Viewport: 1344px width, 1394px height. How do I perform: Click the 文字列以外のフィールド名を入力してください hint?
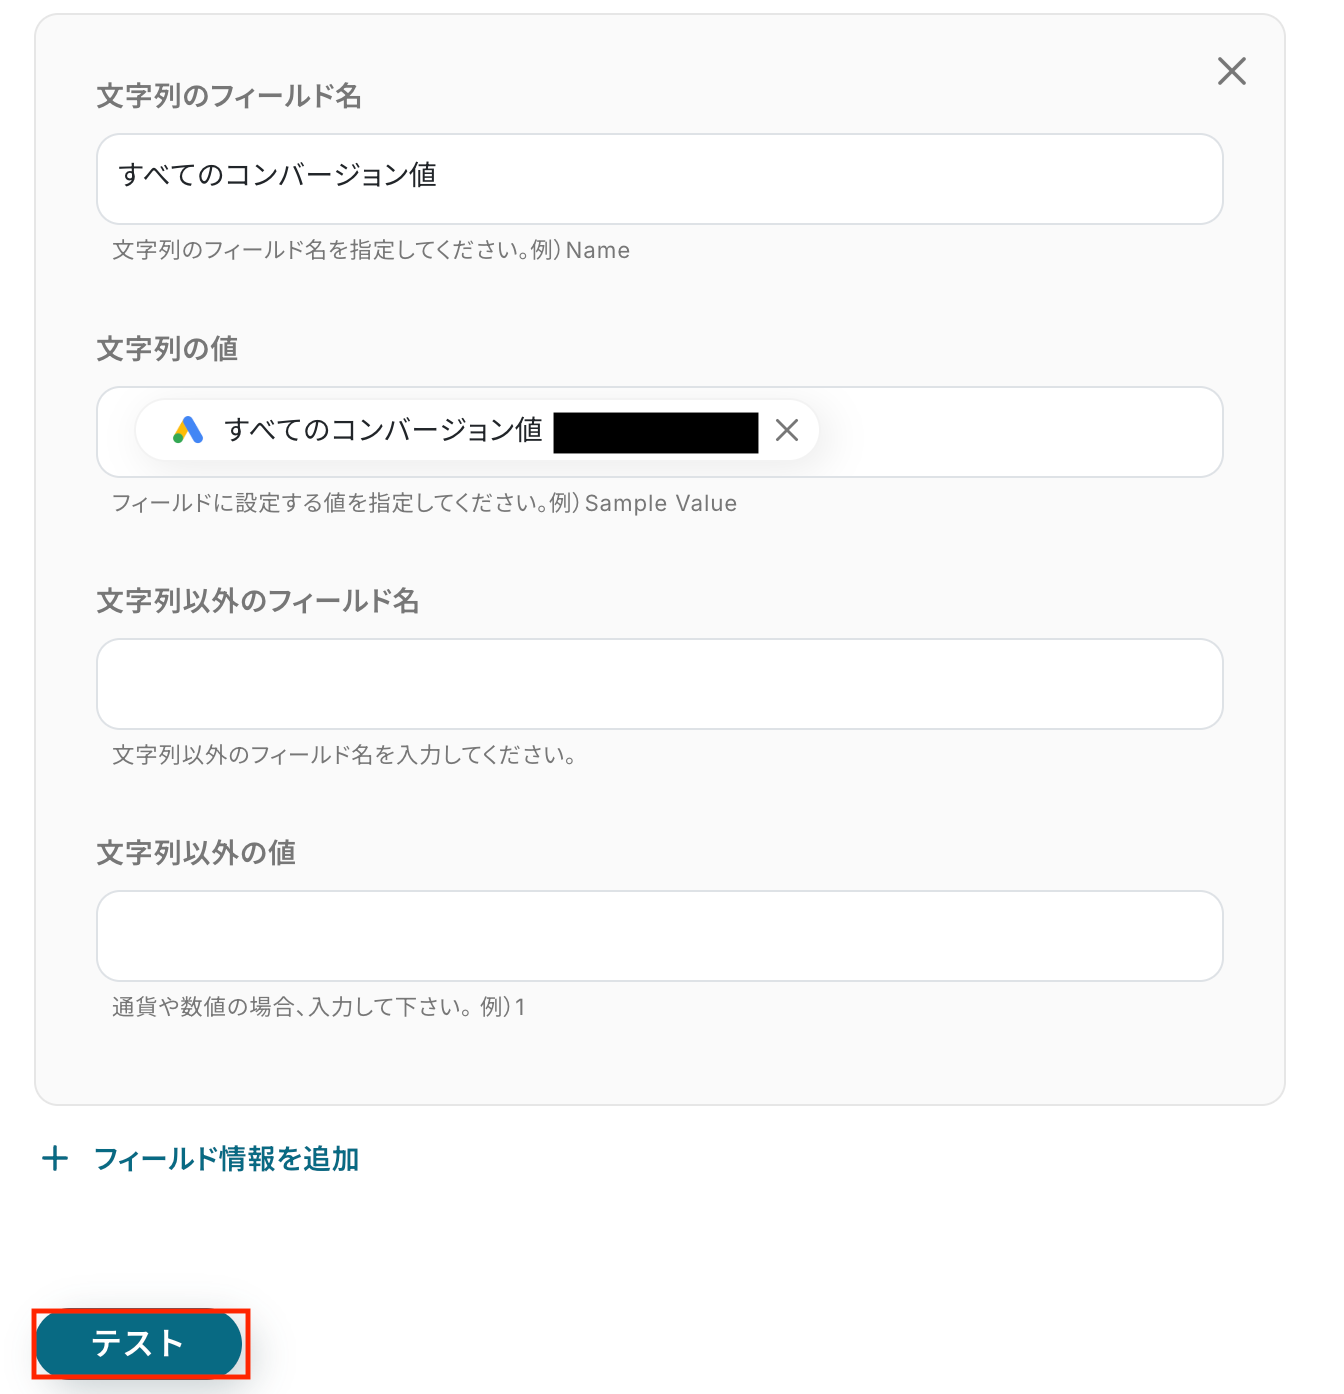(344, 755)
